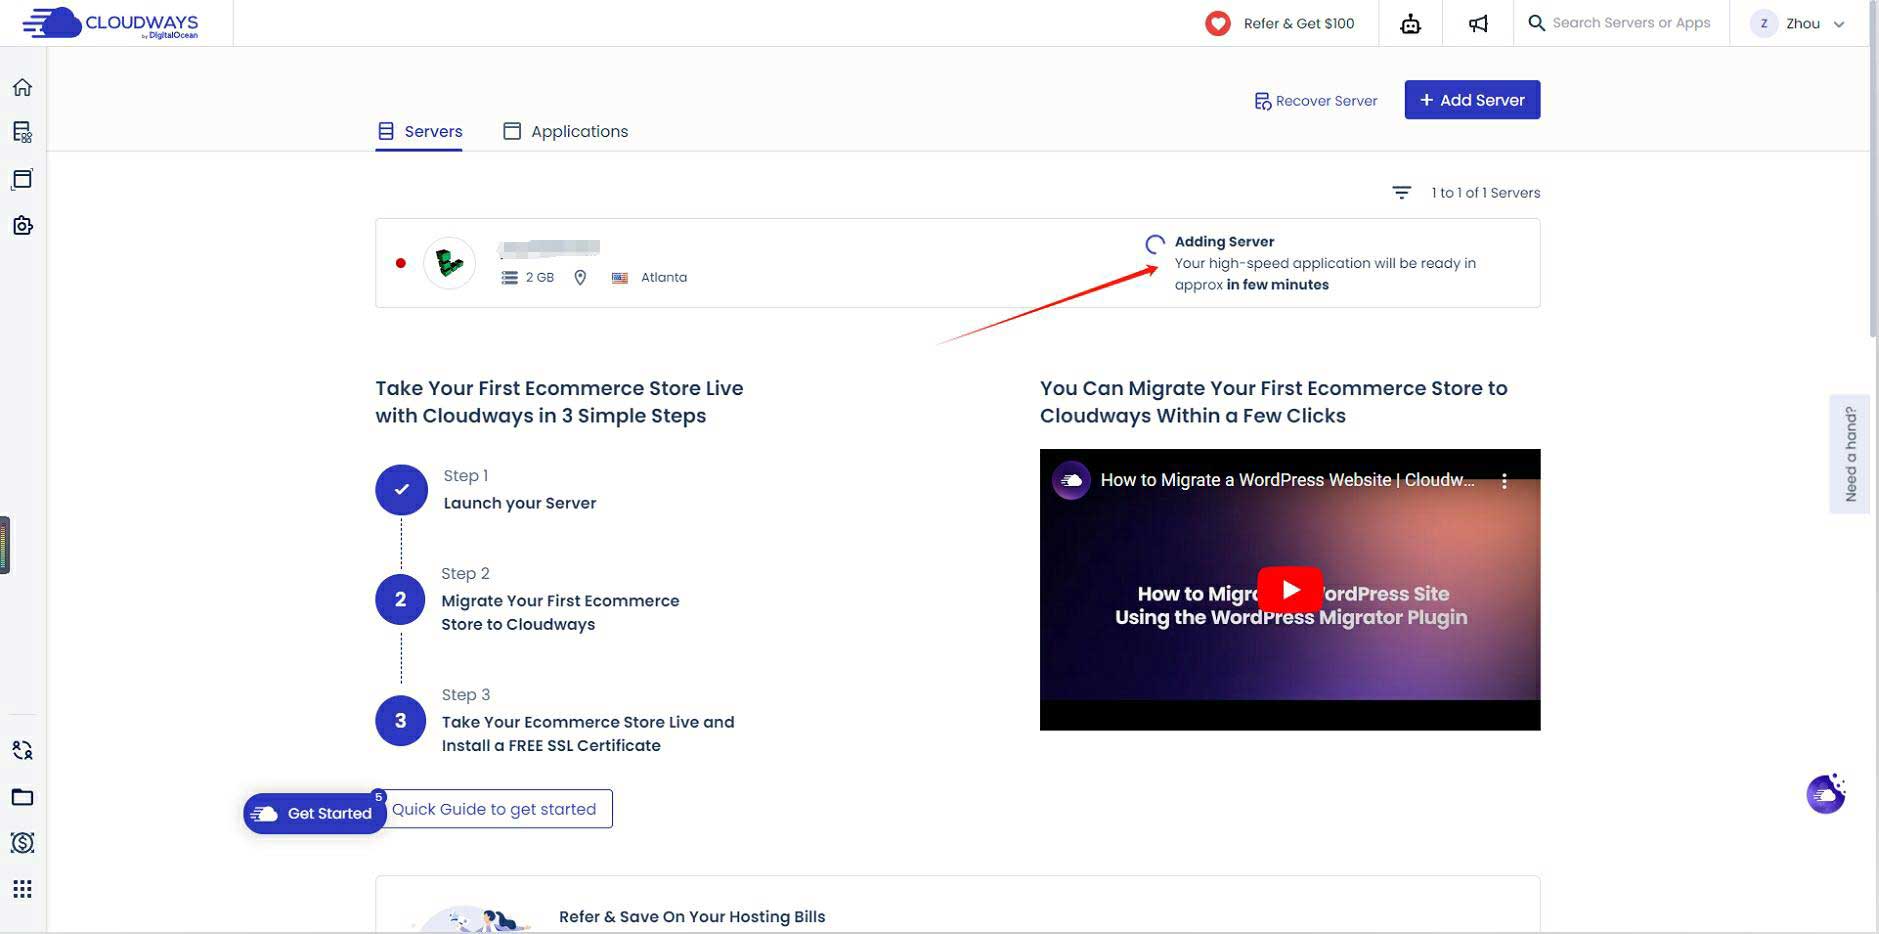The width and height of the screenshot is (1879, 934).
Task: Click the heart Refer icon
Action: (1217, 23)
